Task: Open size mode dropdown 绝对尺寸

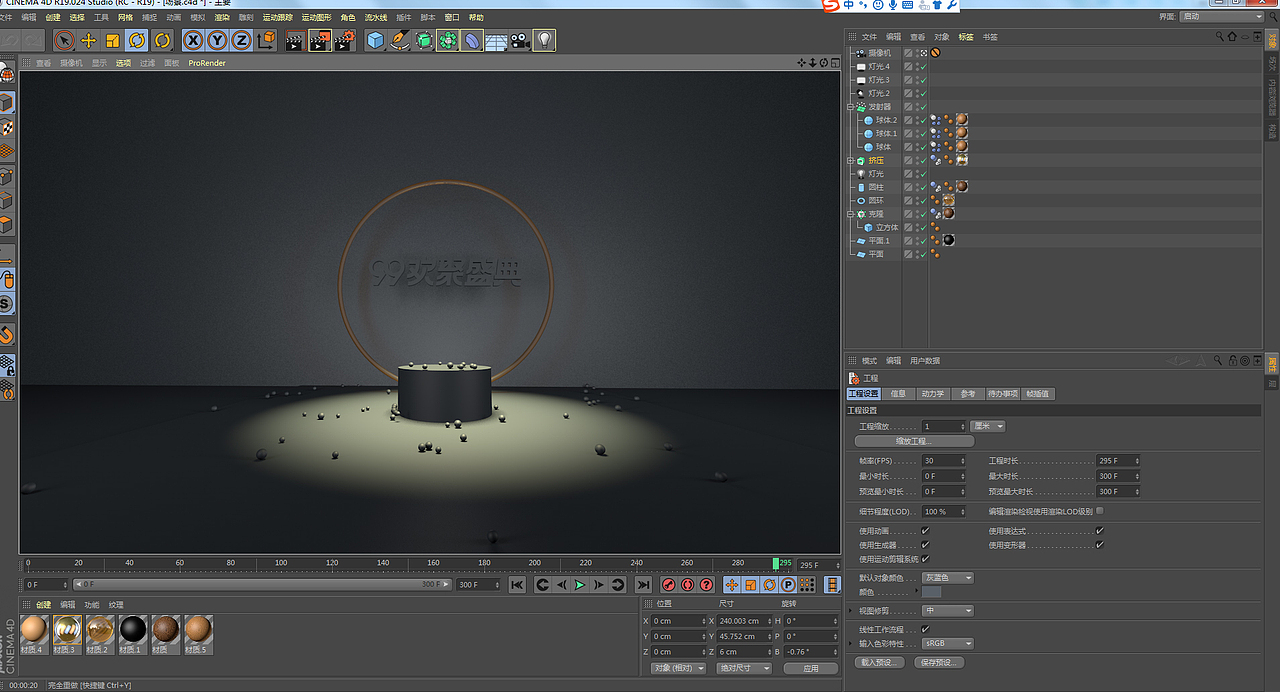Action: [744, 668]
